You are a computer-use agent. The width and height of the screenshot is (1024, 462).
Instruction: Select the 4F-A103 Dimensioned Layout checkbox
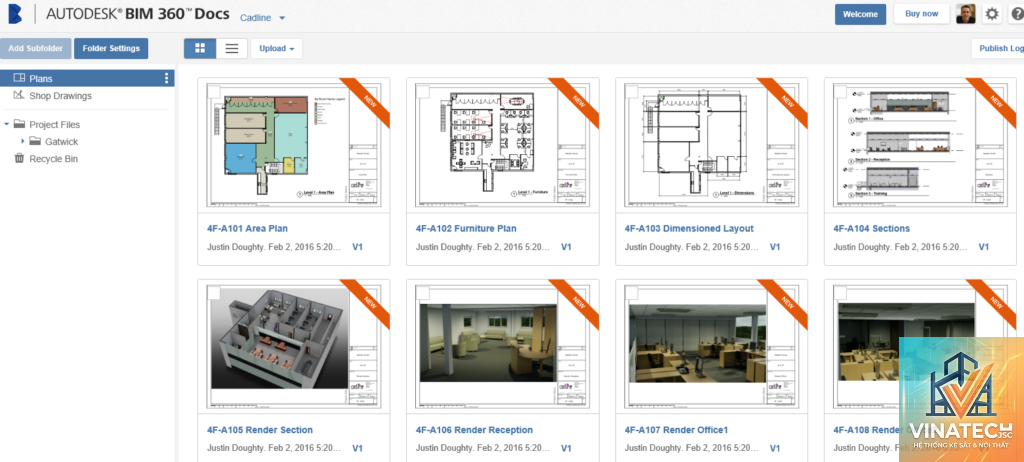(632, 91)
